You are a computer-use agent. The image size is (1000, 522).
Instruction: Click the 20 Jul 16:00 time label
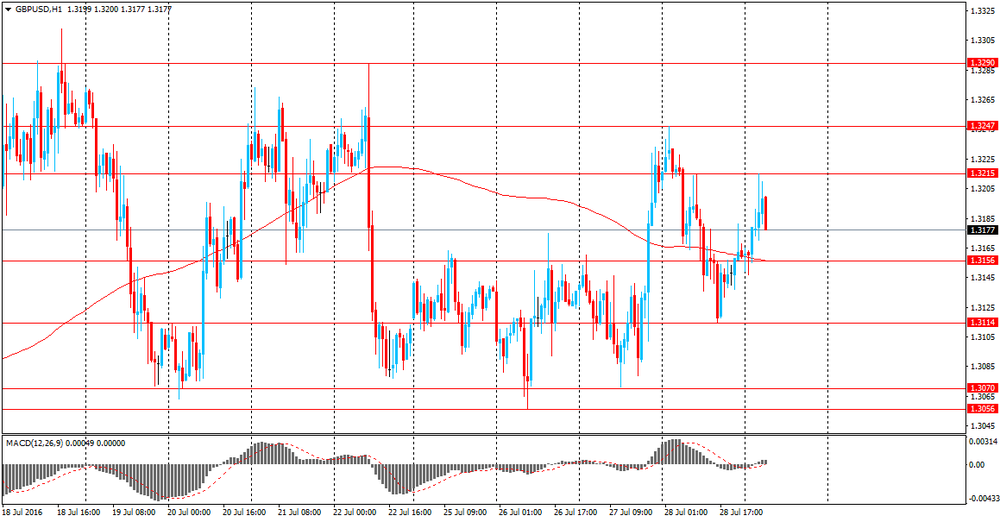(x=244, y=512)
